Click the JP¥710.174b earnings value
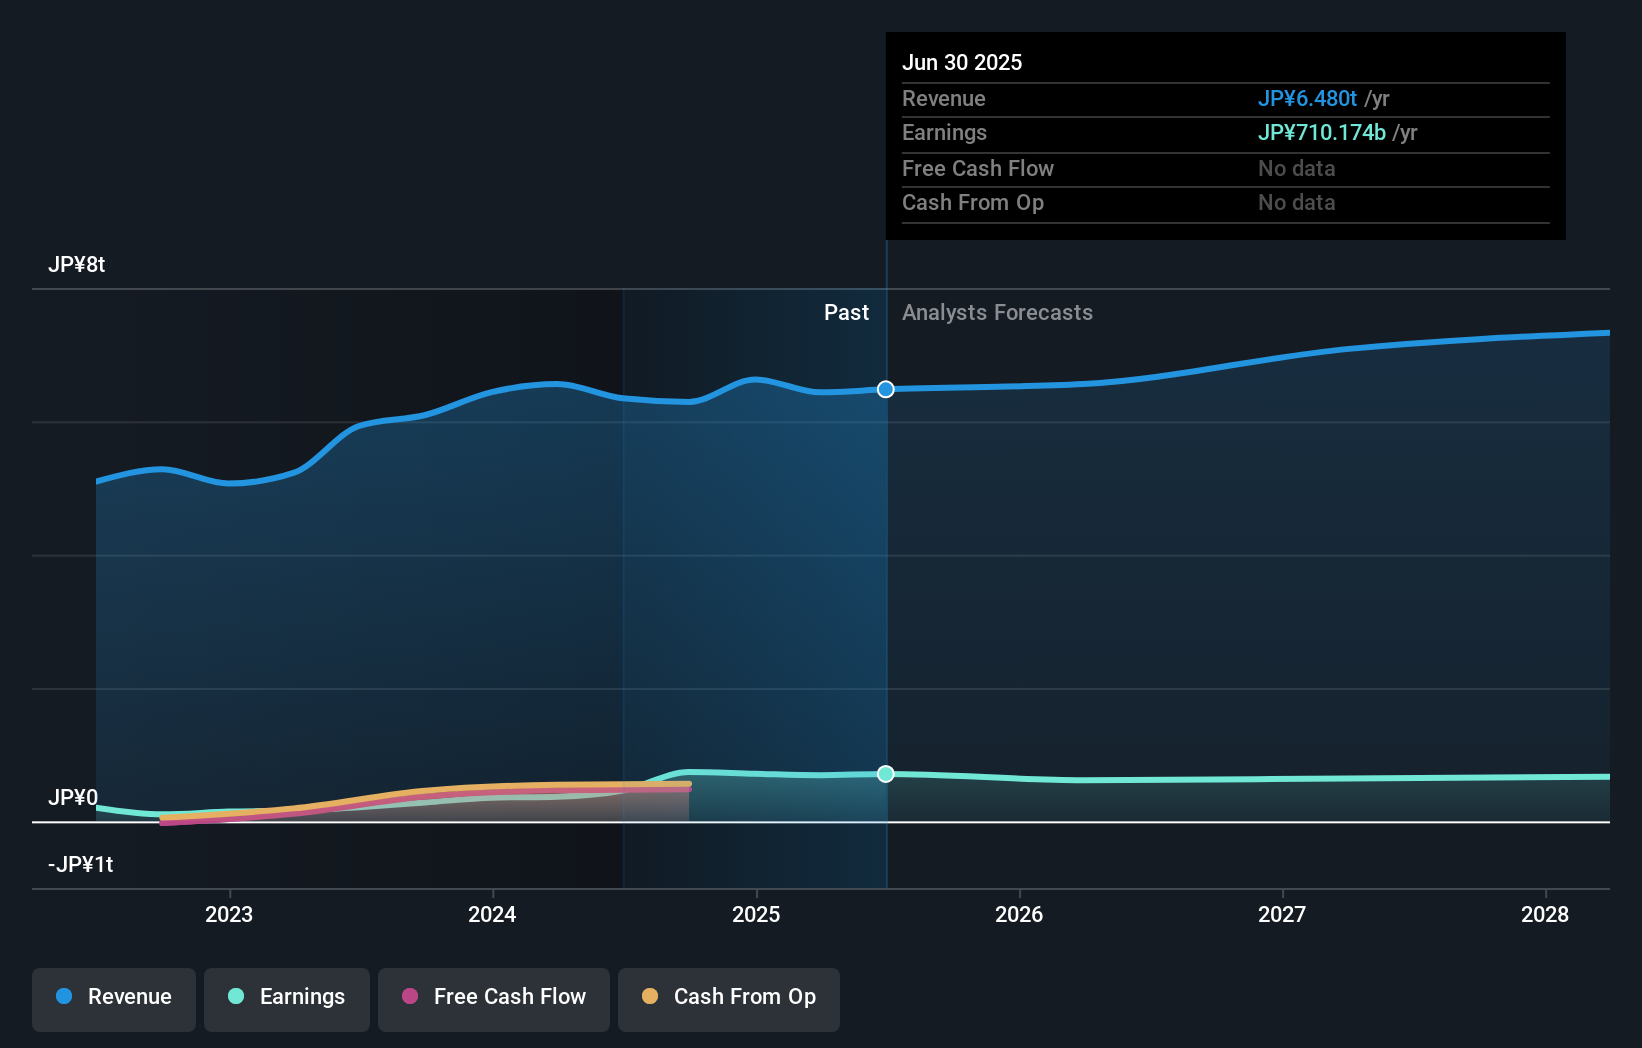This screenshot has width=1642, height=1048. pyautogui.click(x=1321, y=132)
